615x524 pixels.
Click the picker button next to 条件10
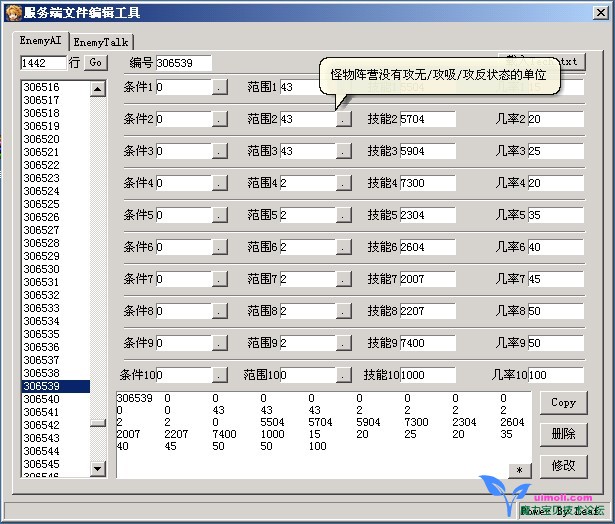[220, 376]
